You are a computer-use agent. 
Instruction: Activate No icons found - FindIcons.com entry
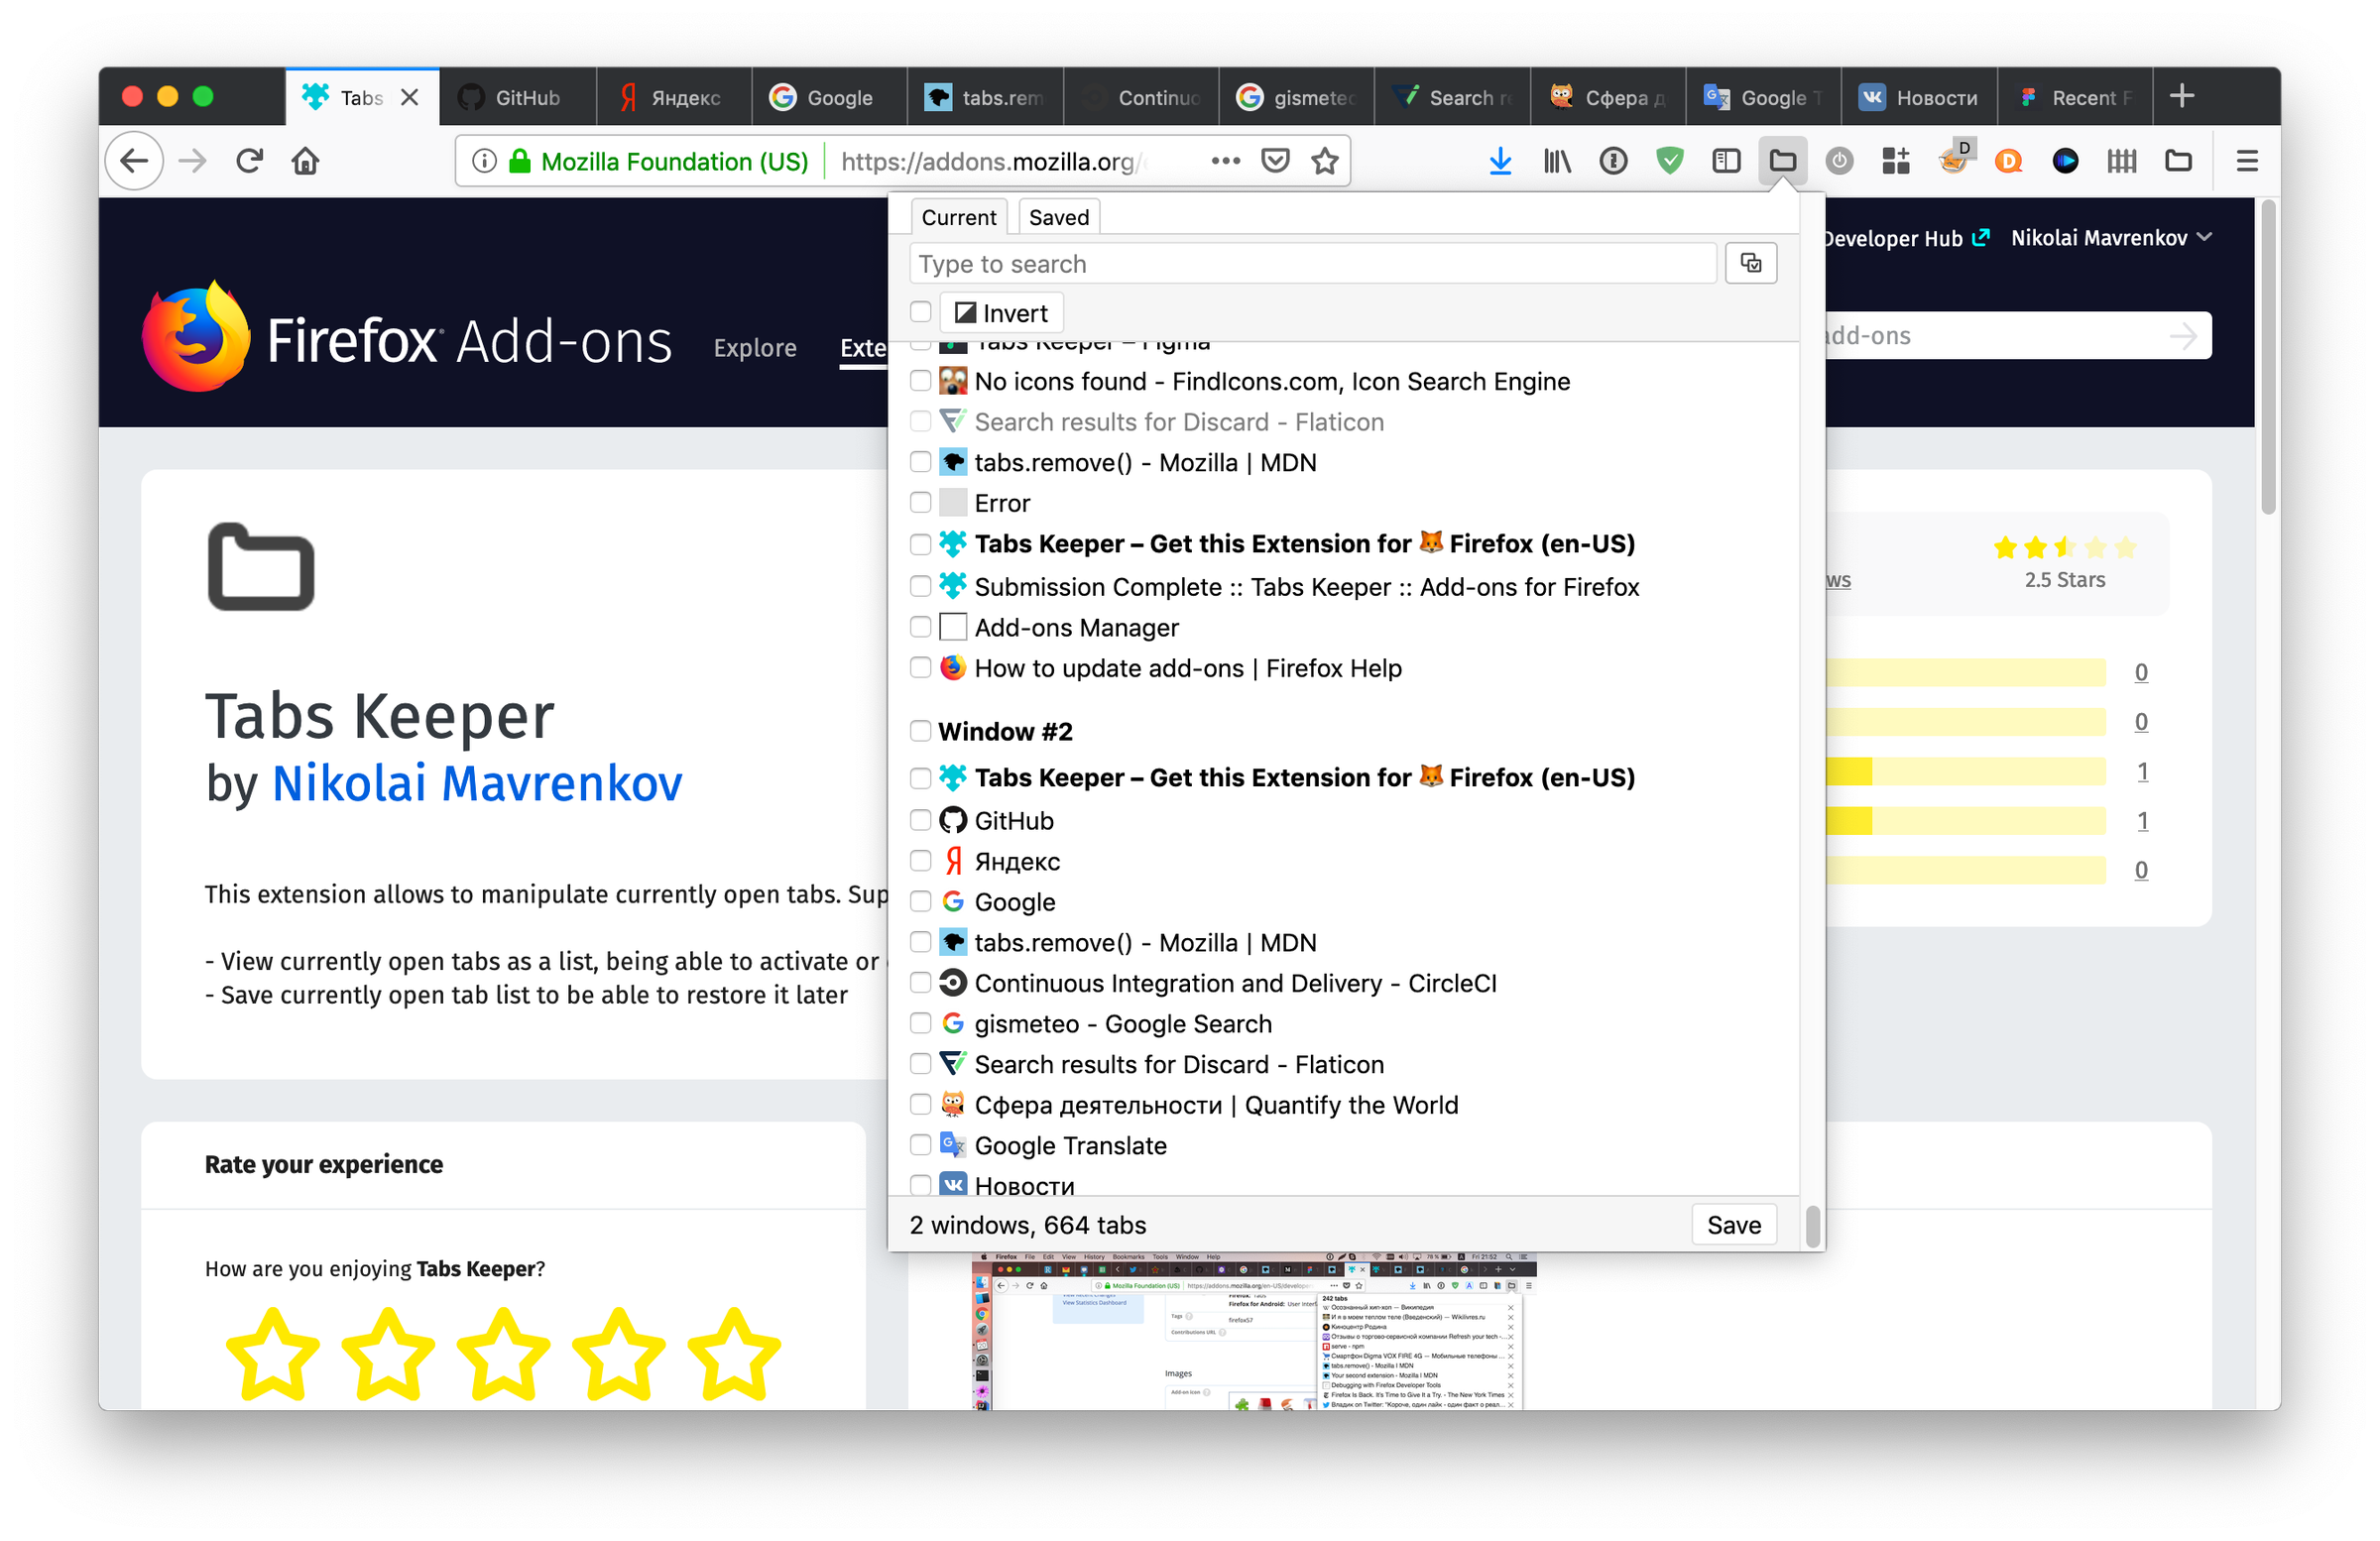point(1272,381)
